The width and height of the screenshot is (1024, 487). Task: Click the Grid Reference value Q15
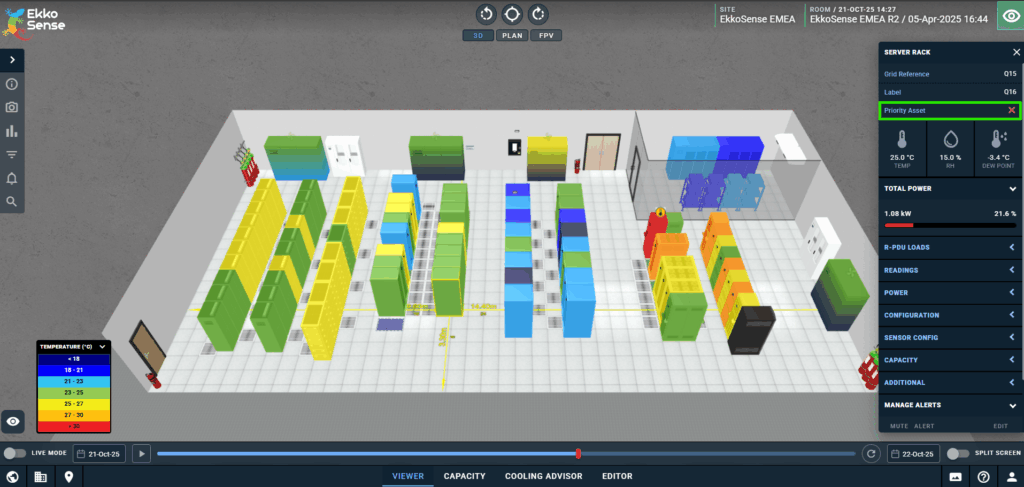pos(1010,74)
